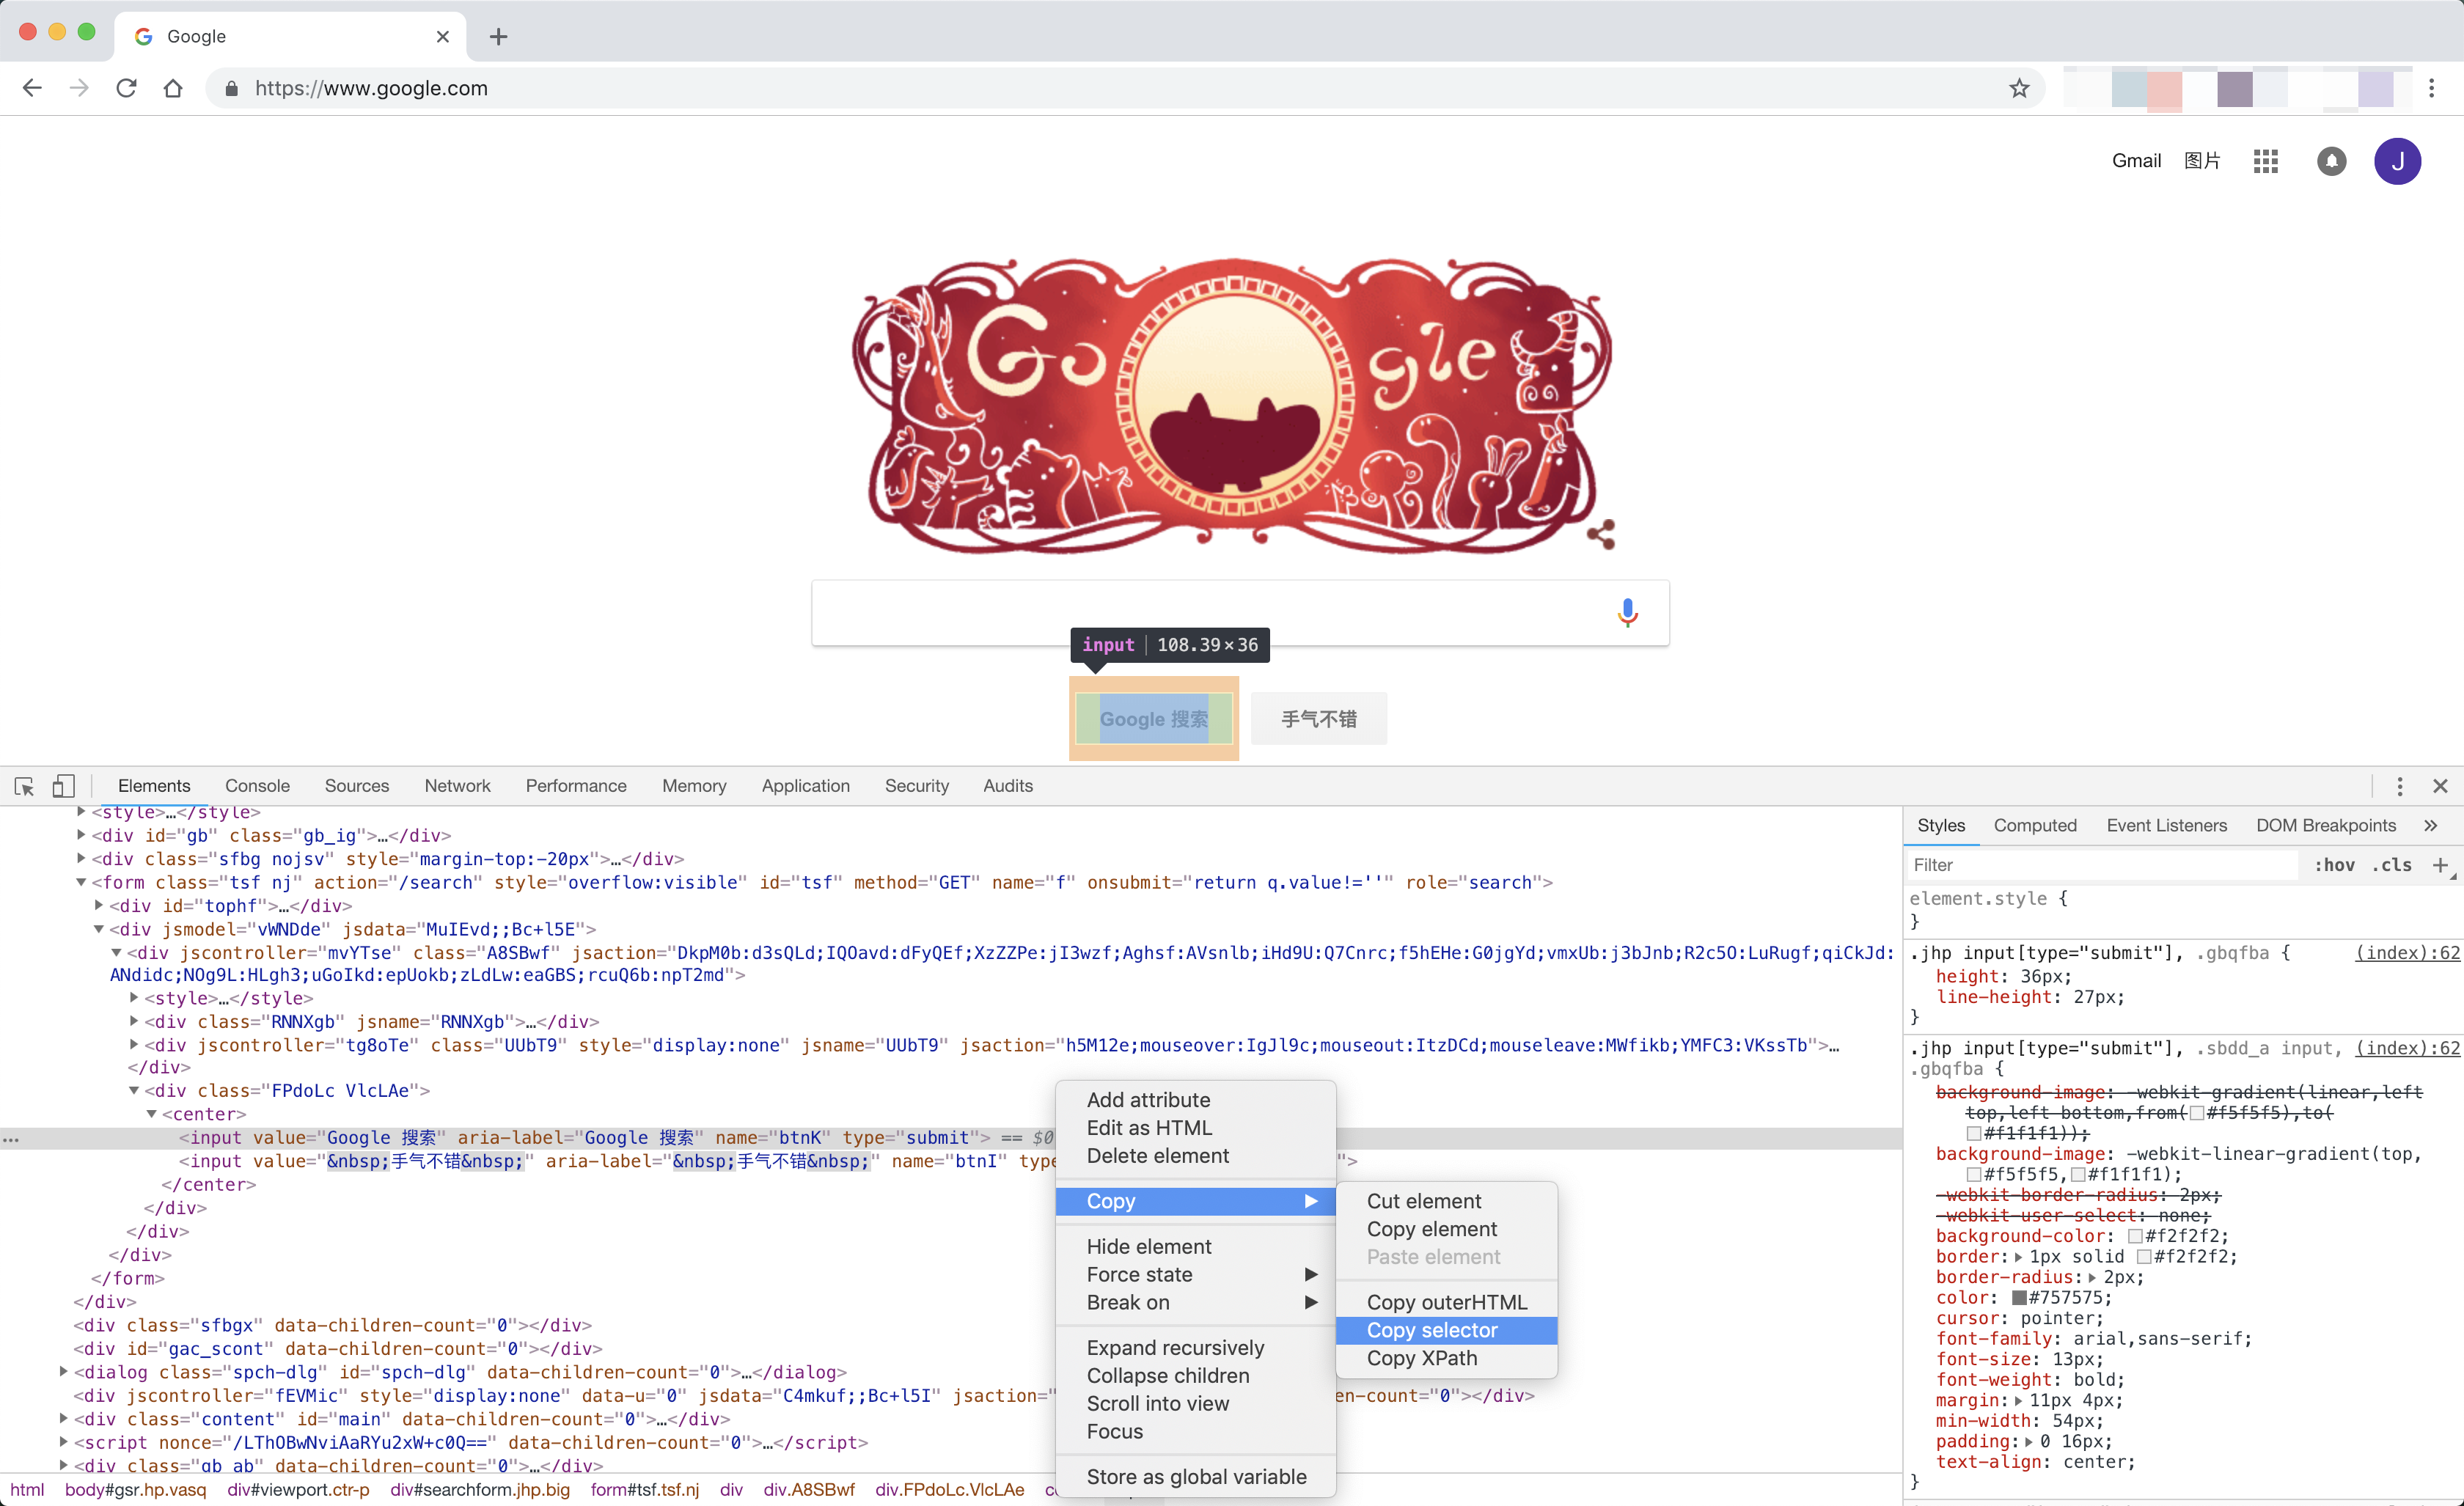Screen dimensions: 2464x1506
Task: Toggle the .cls class editor
Action: pyautogui.click(x=2392, y=865)
